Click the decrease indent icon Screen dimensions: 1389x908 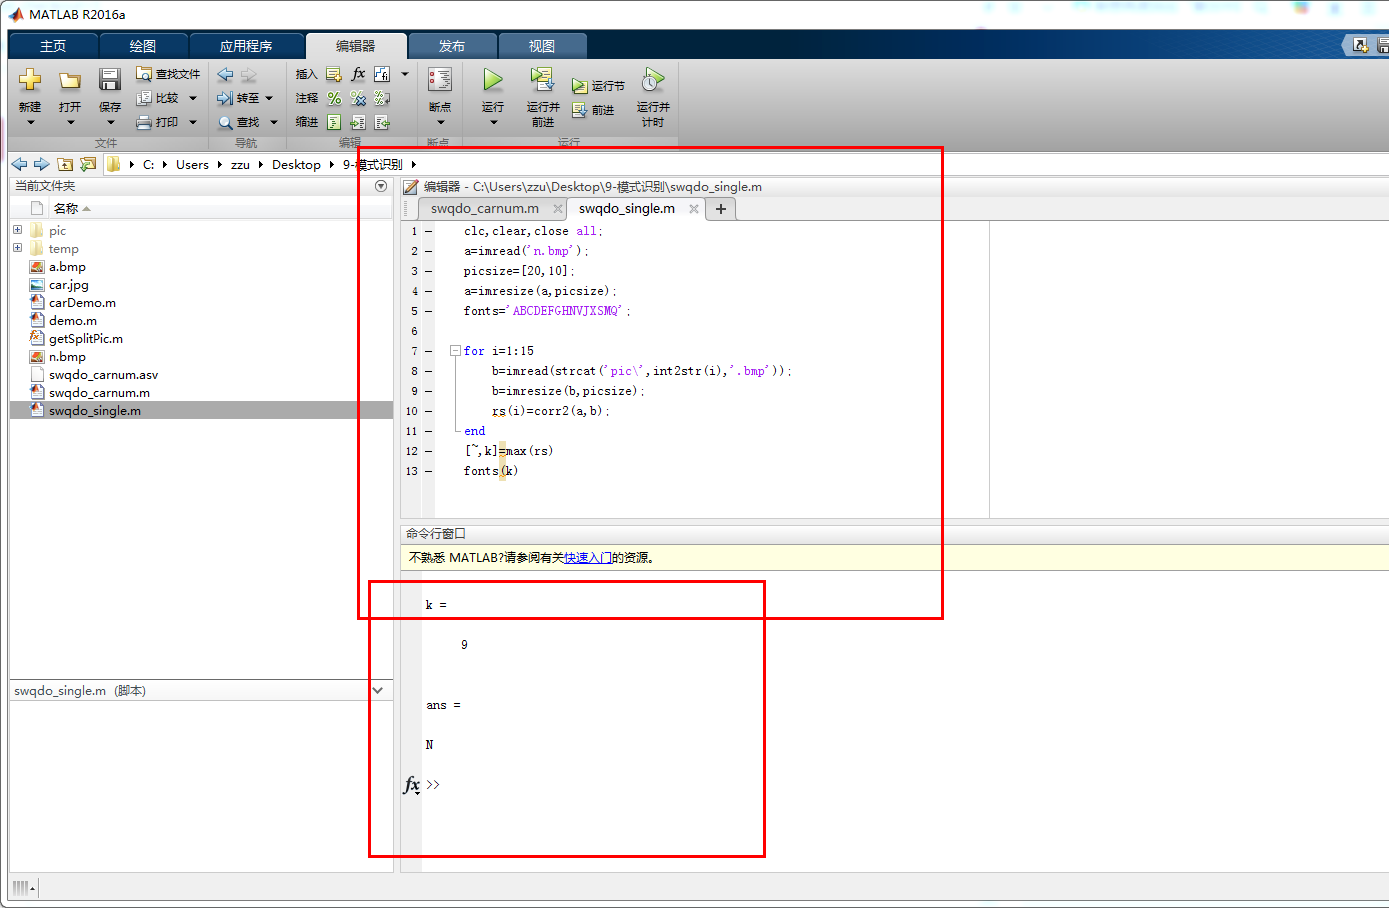point(382,122)
